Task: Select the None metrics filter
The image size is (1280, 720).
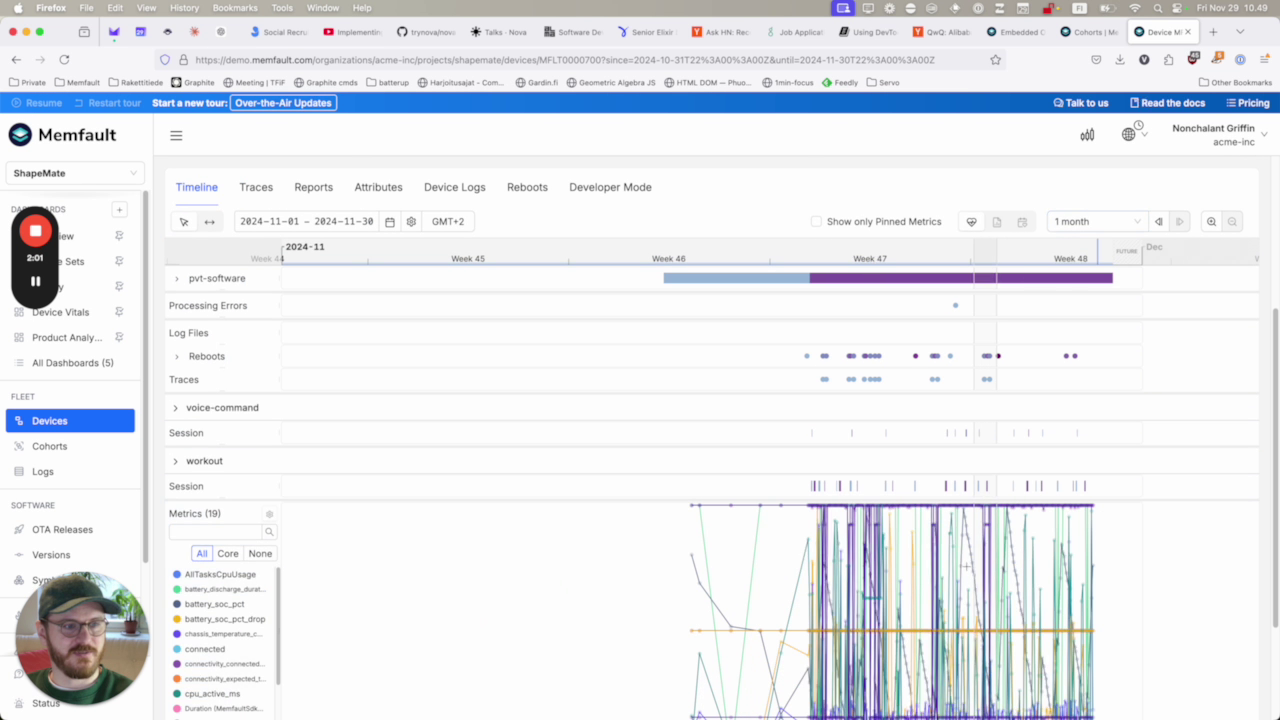Action: (x=260, y=554)
